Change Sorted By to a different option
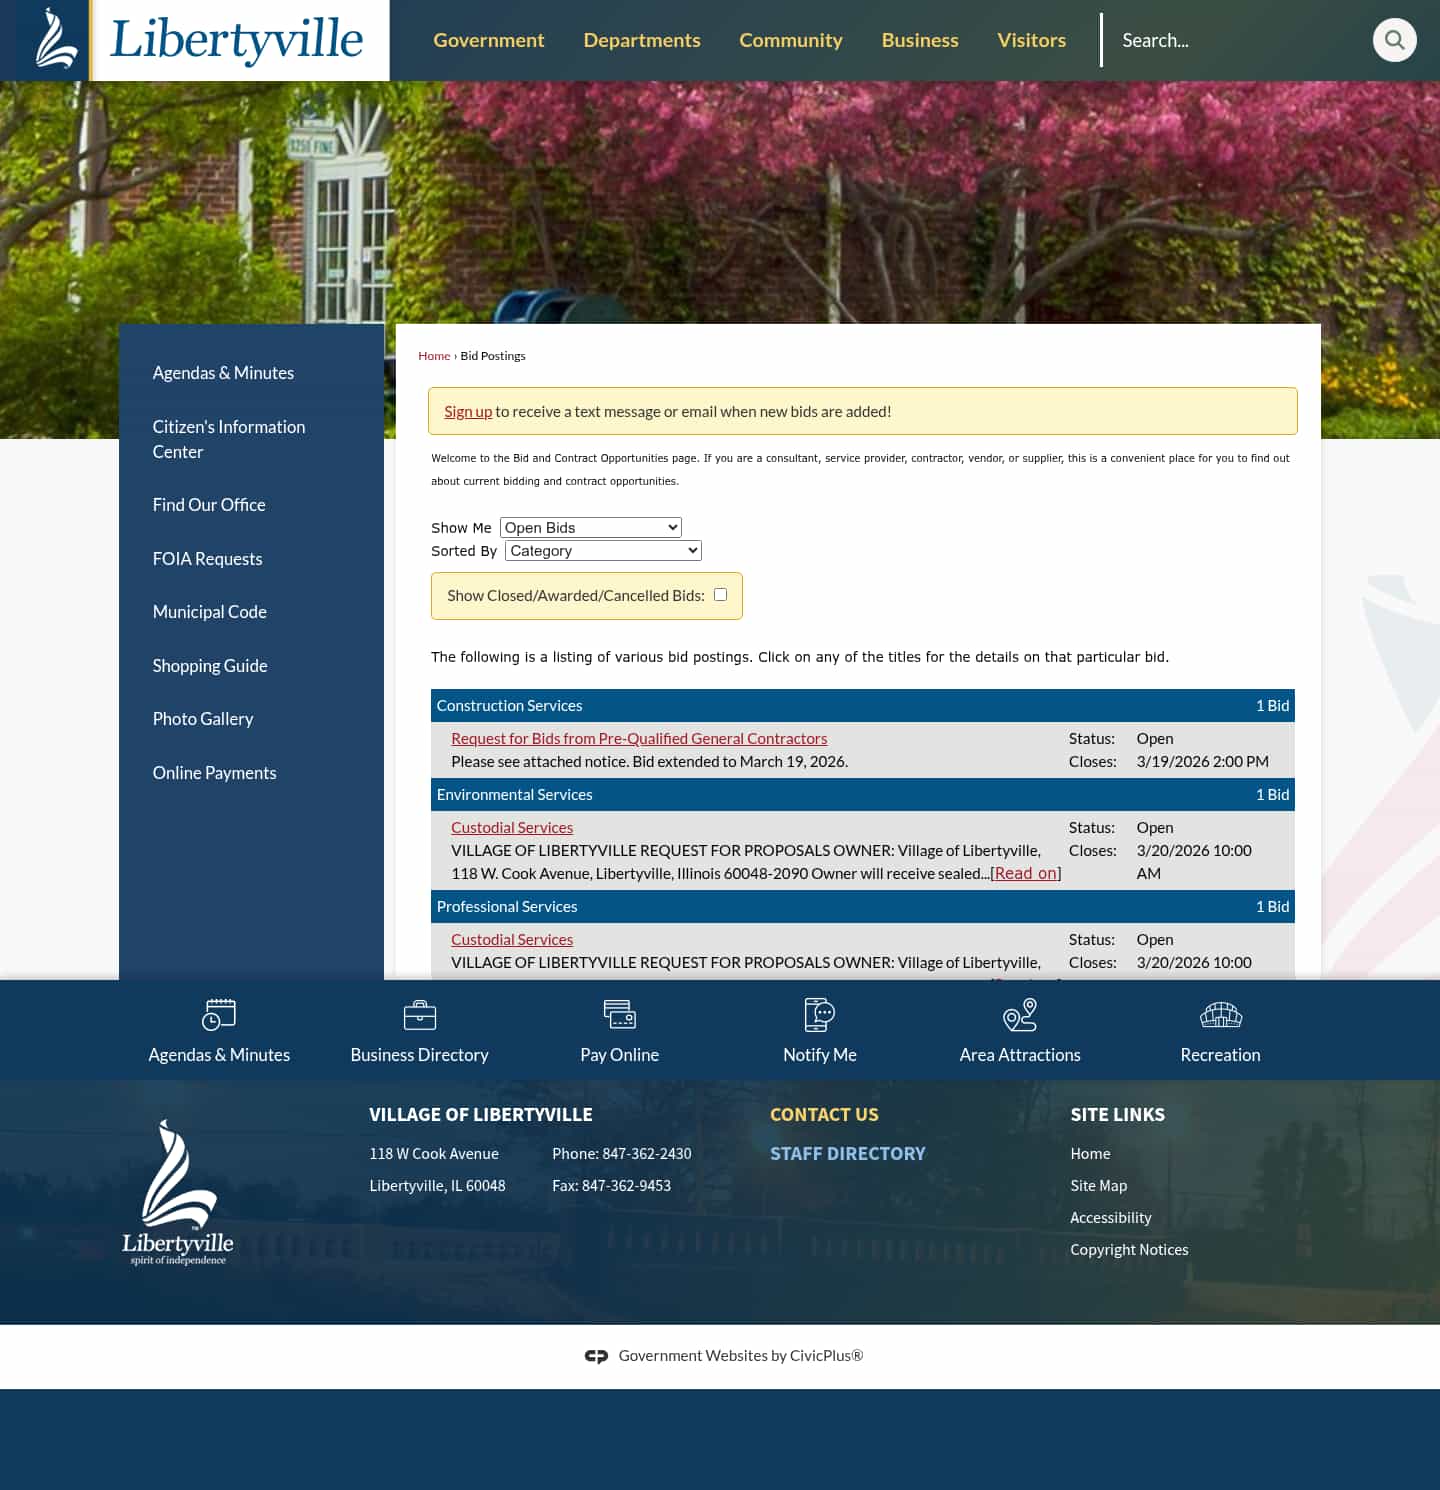 [602, 550]
